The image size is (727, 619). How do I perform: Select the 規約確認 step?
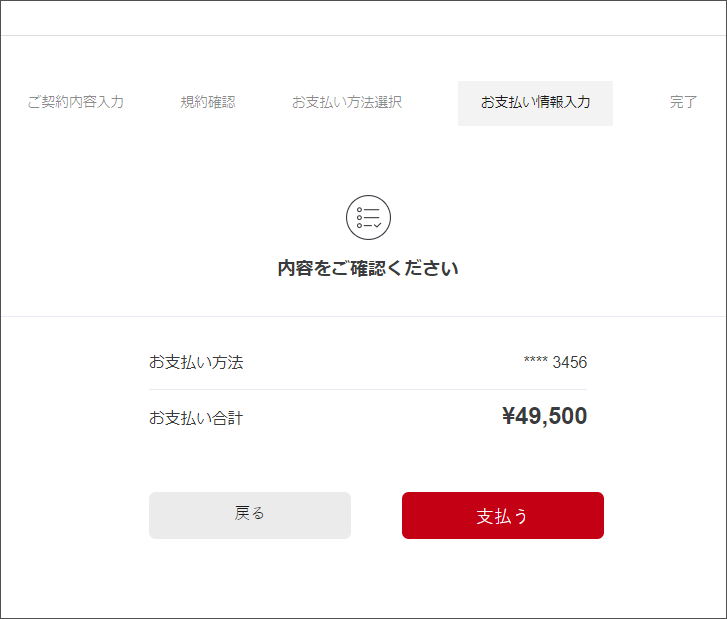click(x=208, y=102)
